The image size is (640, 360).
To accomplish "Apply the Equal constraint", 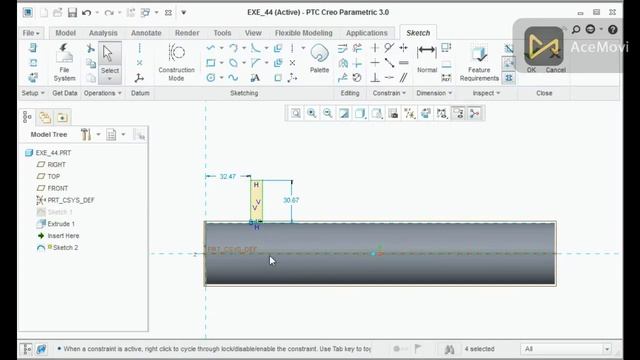I will pos(403,63).
